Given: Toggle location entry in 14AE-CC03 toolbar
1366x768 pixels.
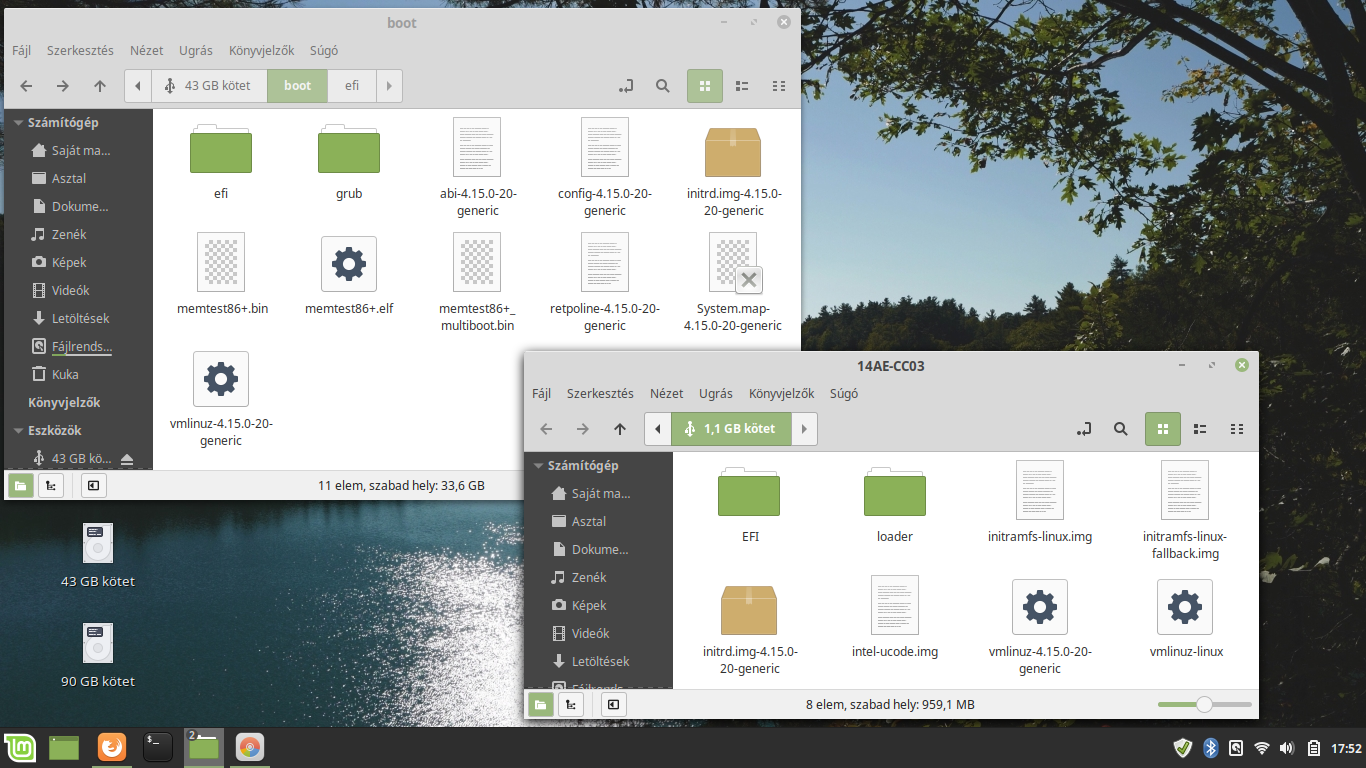Looking at the screenshot, I should click(1084, 429).
